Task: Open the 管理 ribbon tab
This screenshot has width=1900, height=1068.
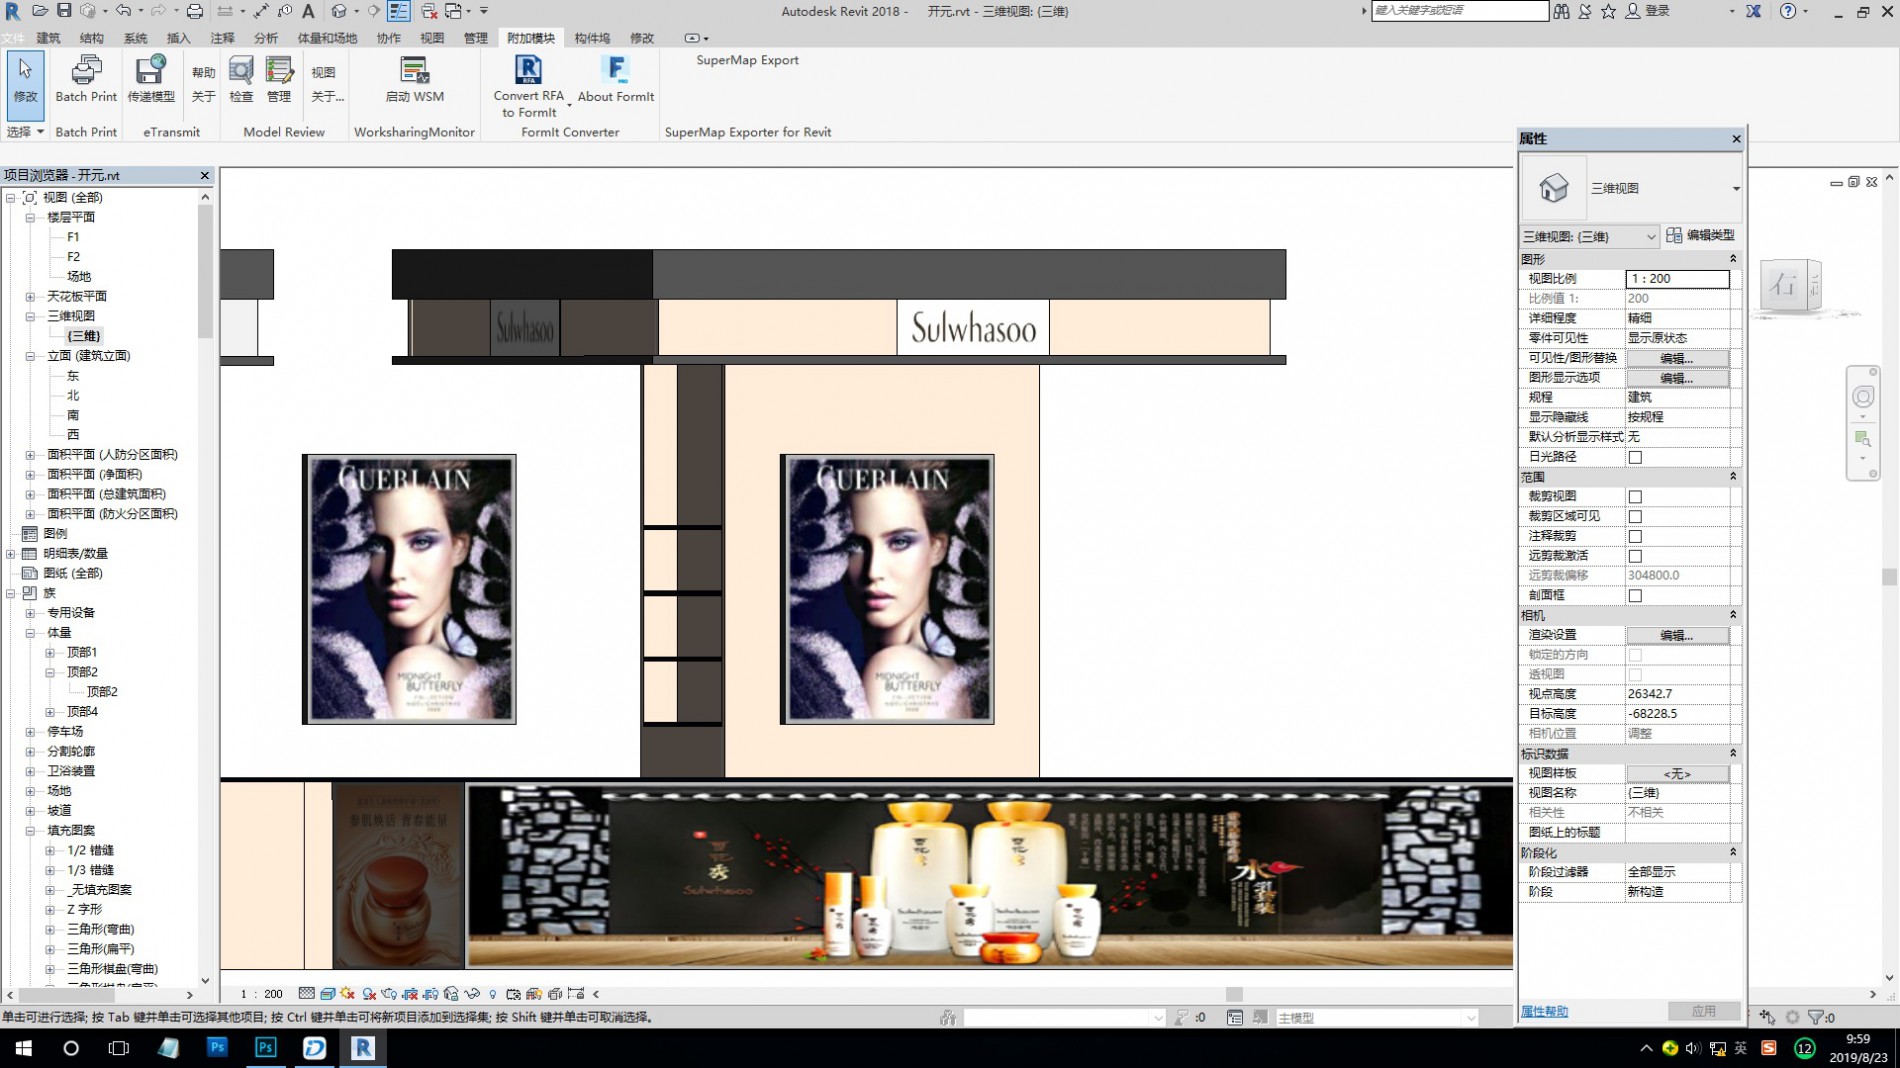Action: pos(475,38)
